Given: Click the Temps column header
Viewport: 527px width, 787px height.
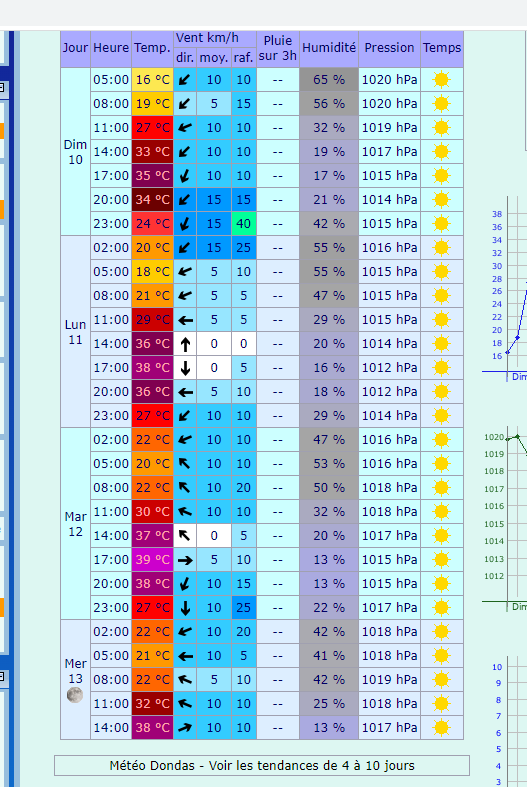Looking at the screenshot, I should click(442, 48).
